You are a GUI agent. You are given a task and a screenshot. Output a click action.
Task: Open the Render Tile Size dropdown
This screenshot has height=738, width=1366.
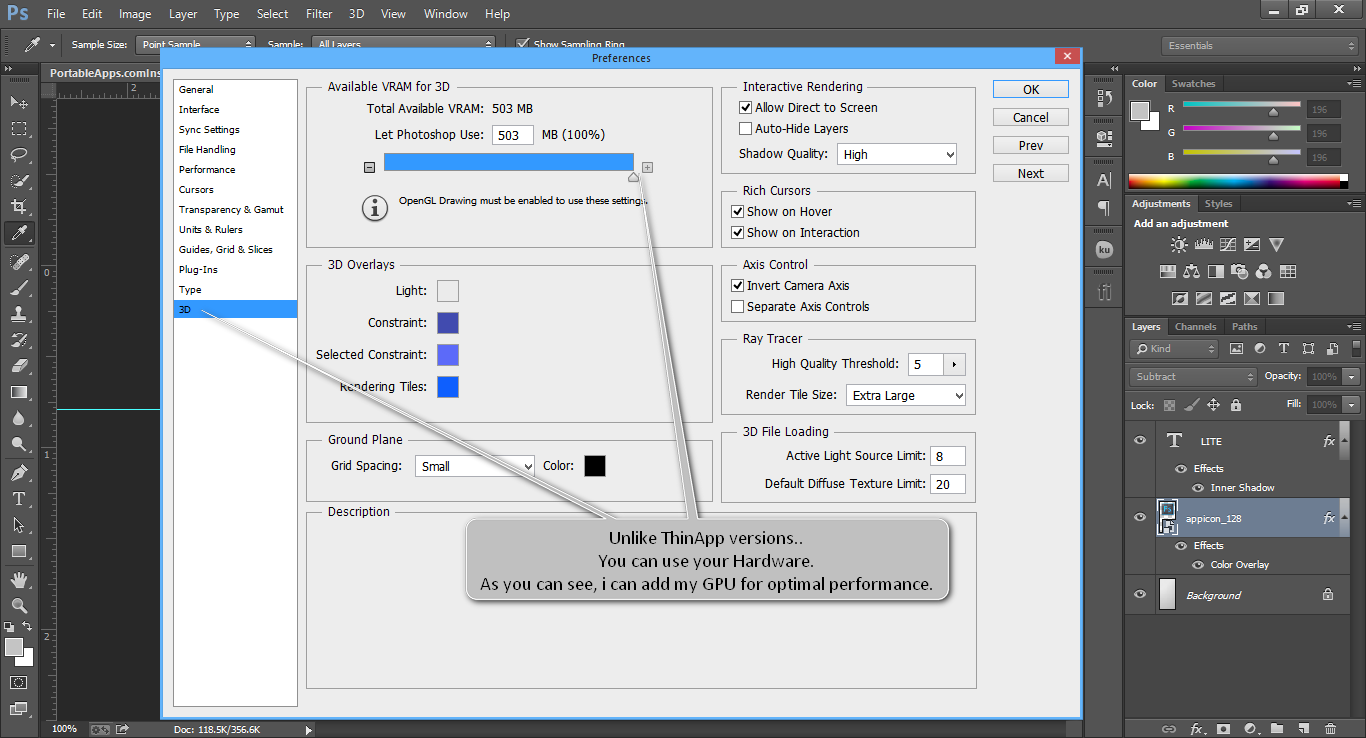pos(906,395)
